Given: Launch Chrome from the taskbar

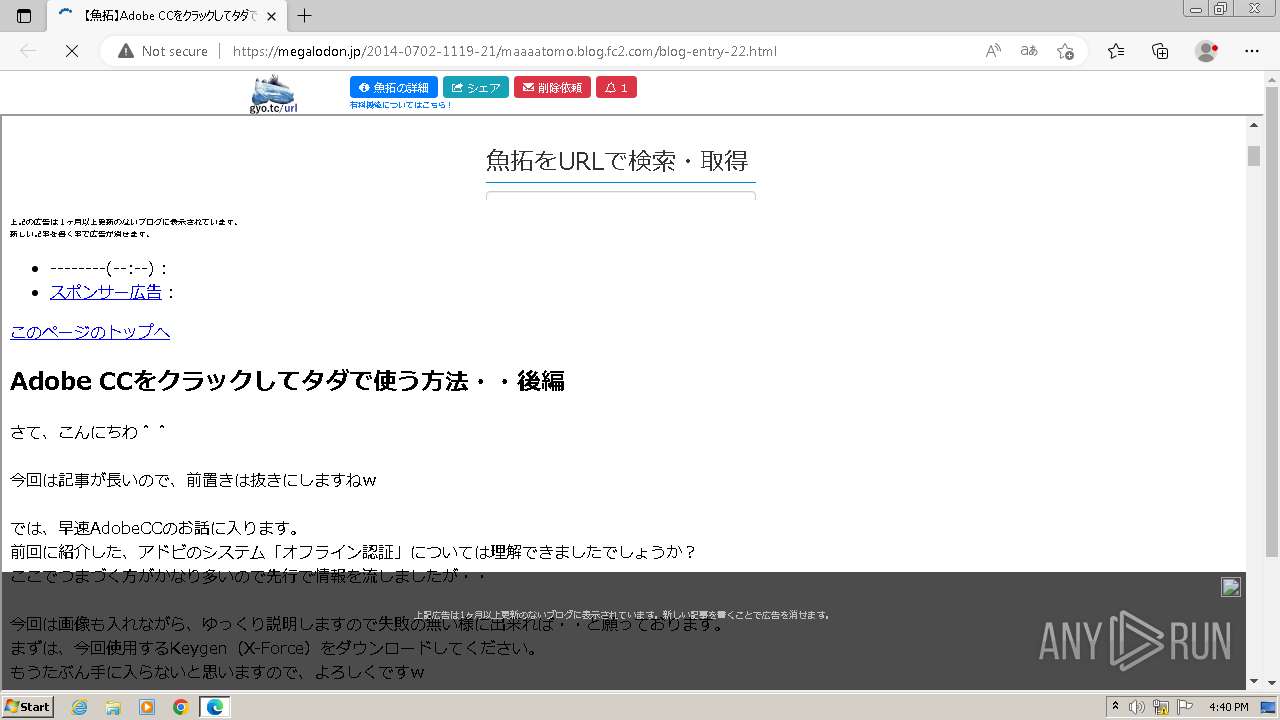Looking at the screenshot, I should [181, 707].
